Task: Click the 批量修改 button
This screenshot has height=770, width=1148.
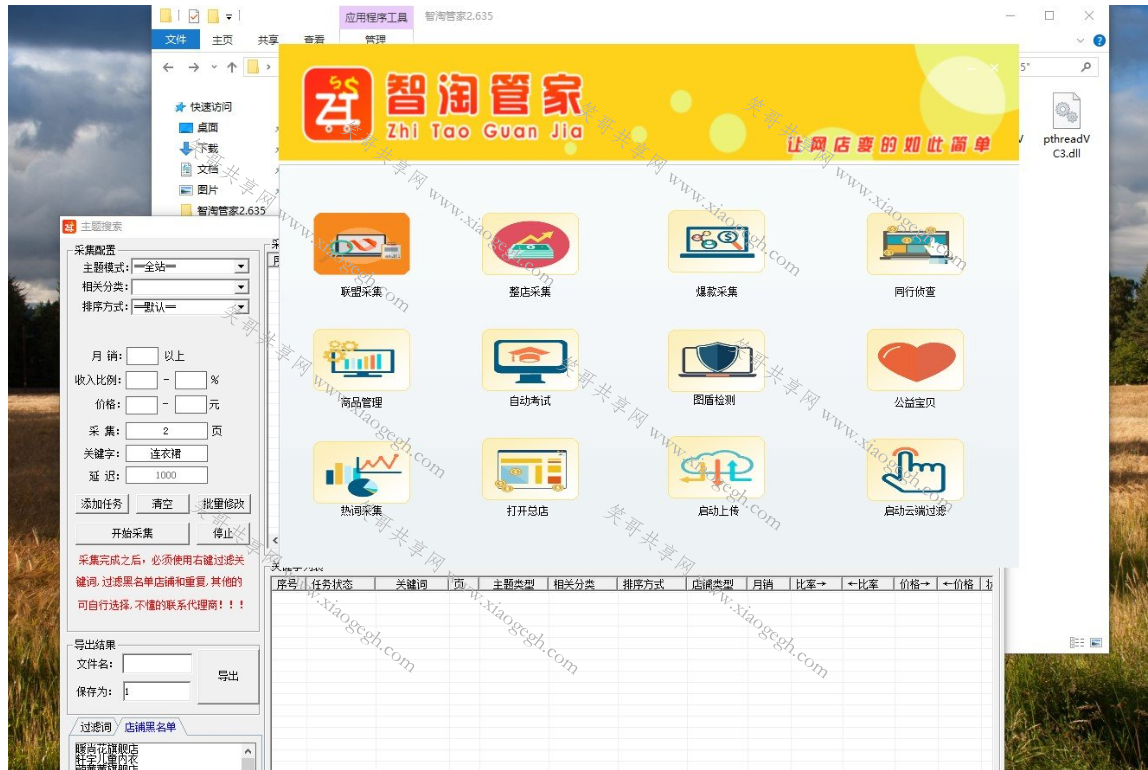Action: (223, 504)
